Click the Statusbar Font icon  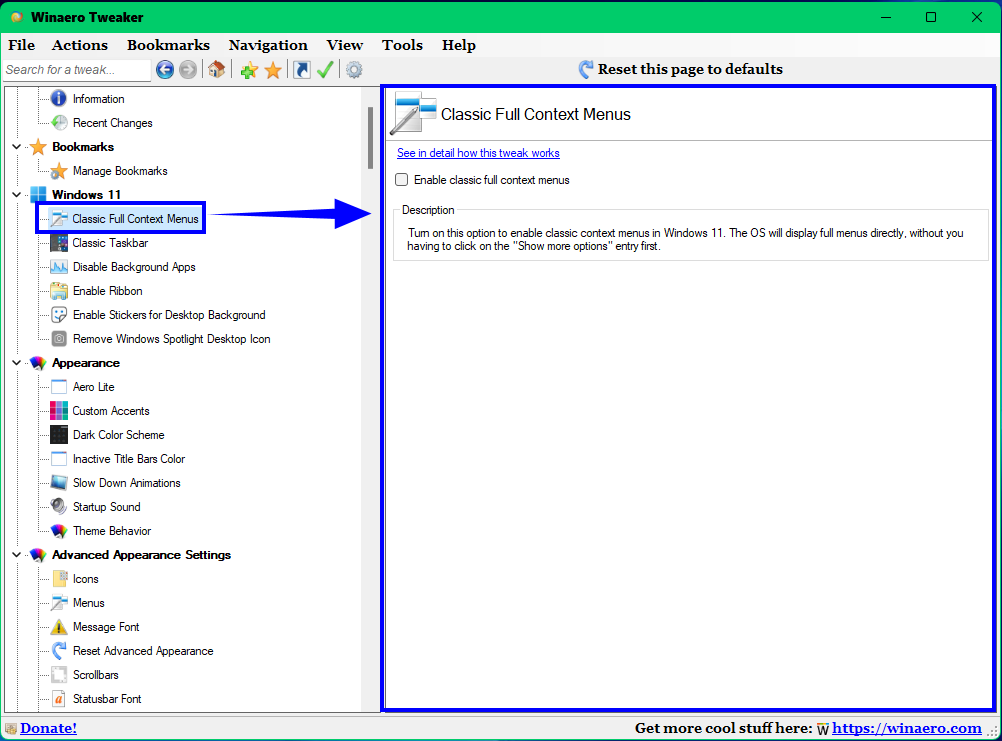pos(59,699)
